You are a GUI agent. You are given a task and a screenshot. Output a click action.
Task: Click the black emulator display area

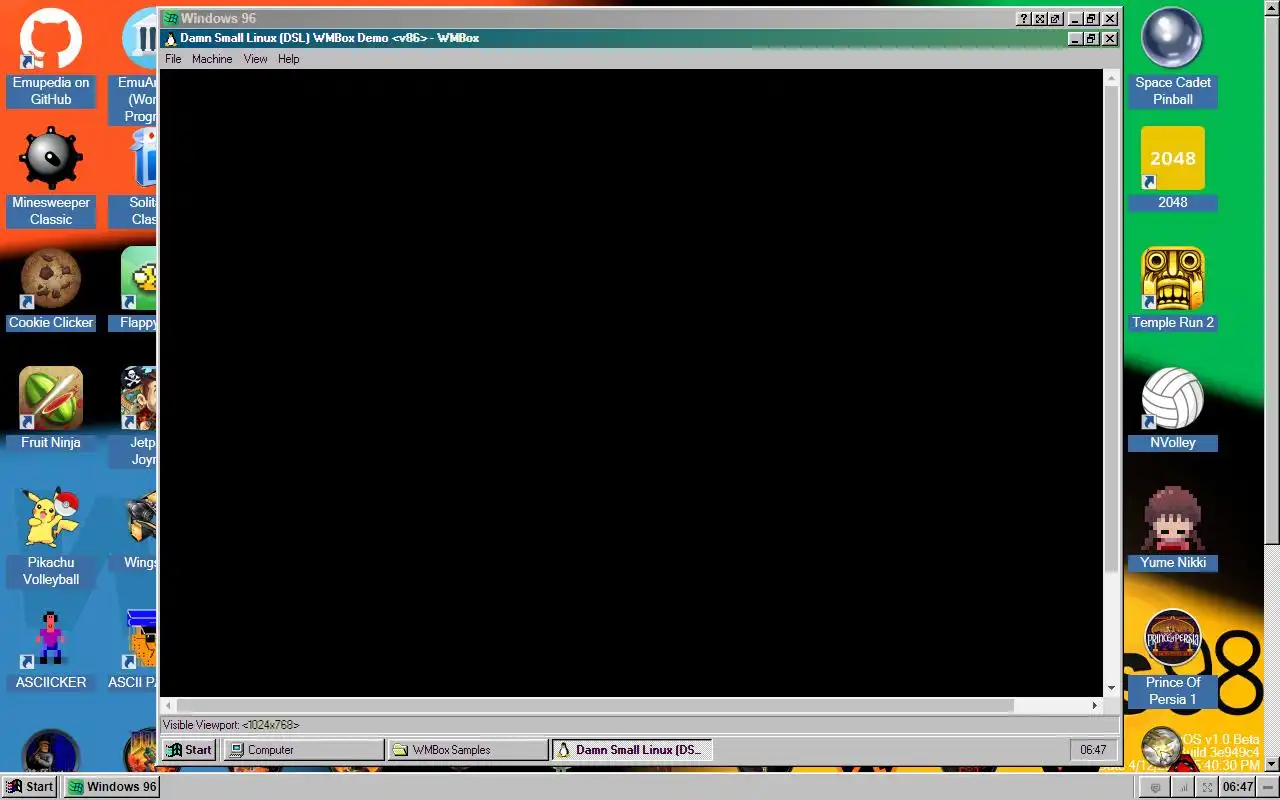[x=632, y=382]
